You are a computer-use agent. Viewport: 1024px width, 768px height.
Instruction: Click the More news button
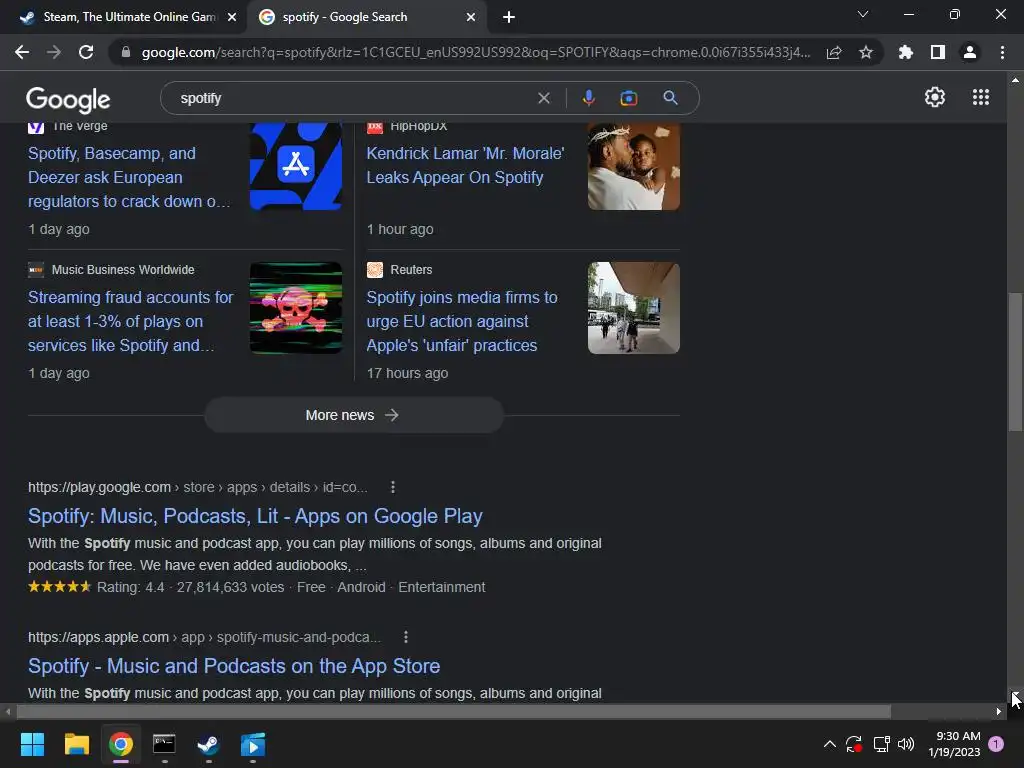[353, 415]
